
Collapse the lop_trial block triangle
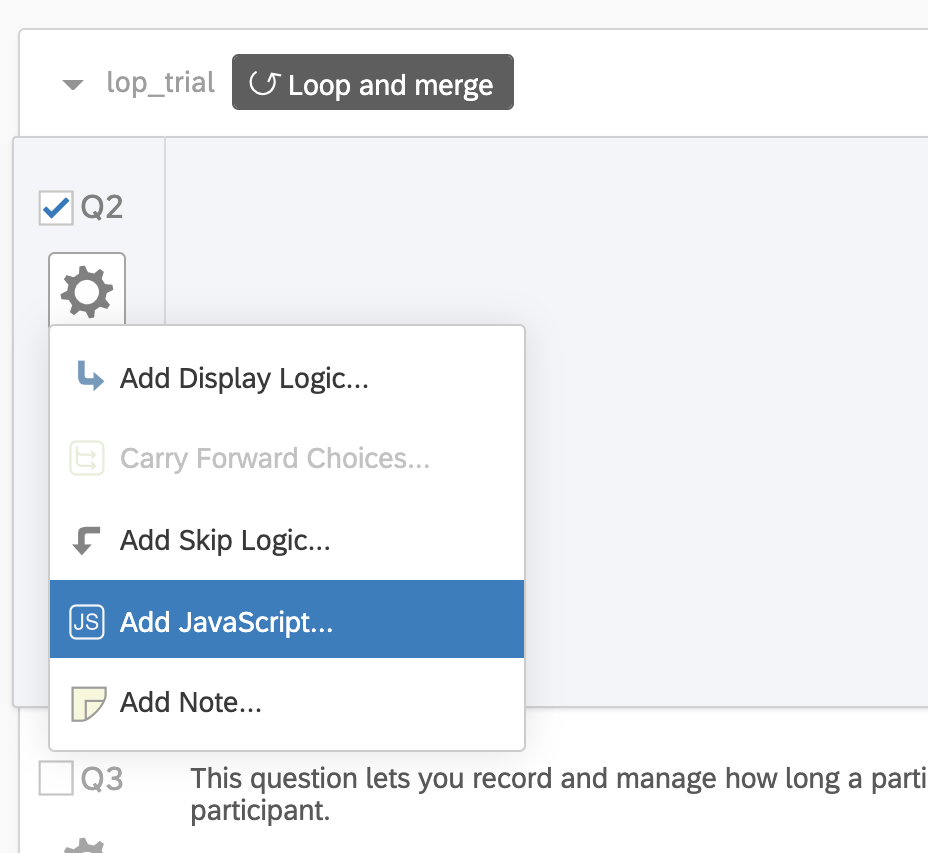73,85
